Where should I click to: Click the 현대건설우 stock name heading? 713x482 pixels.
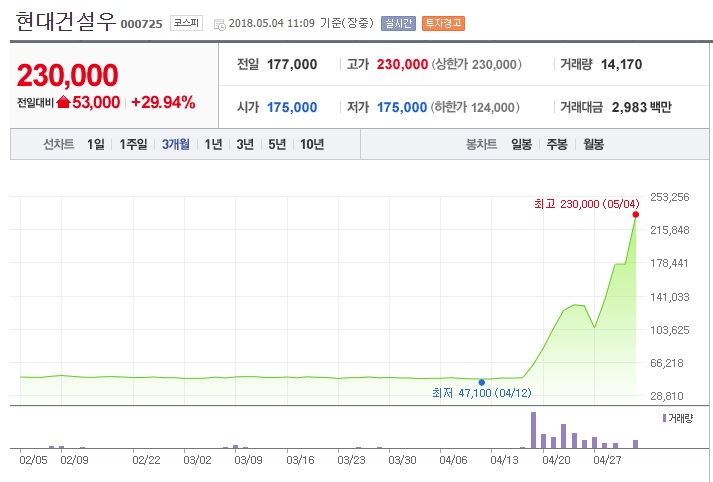click(x=65, y=21)
